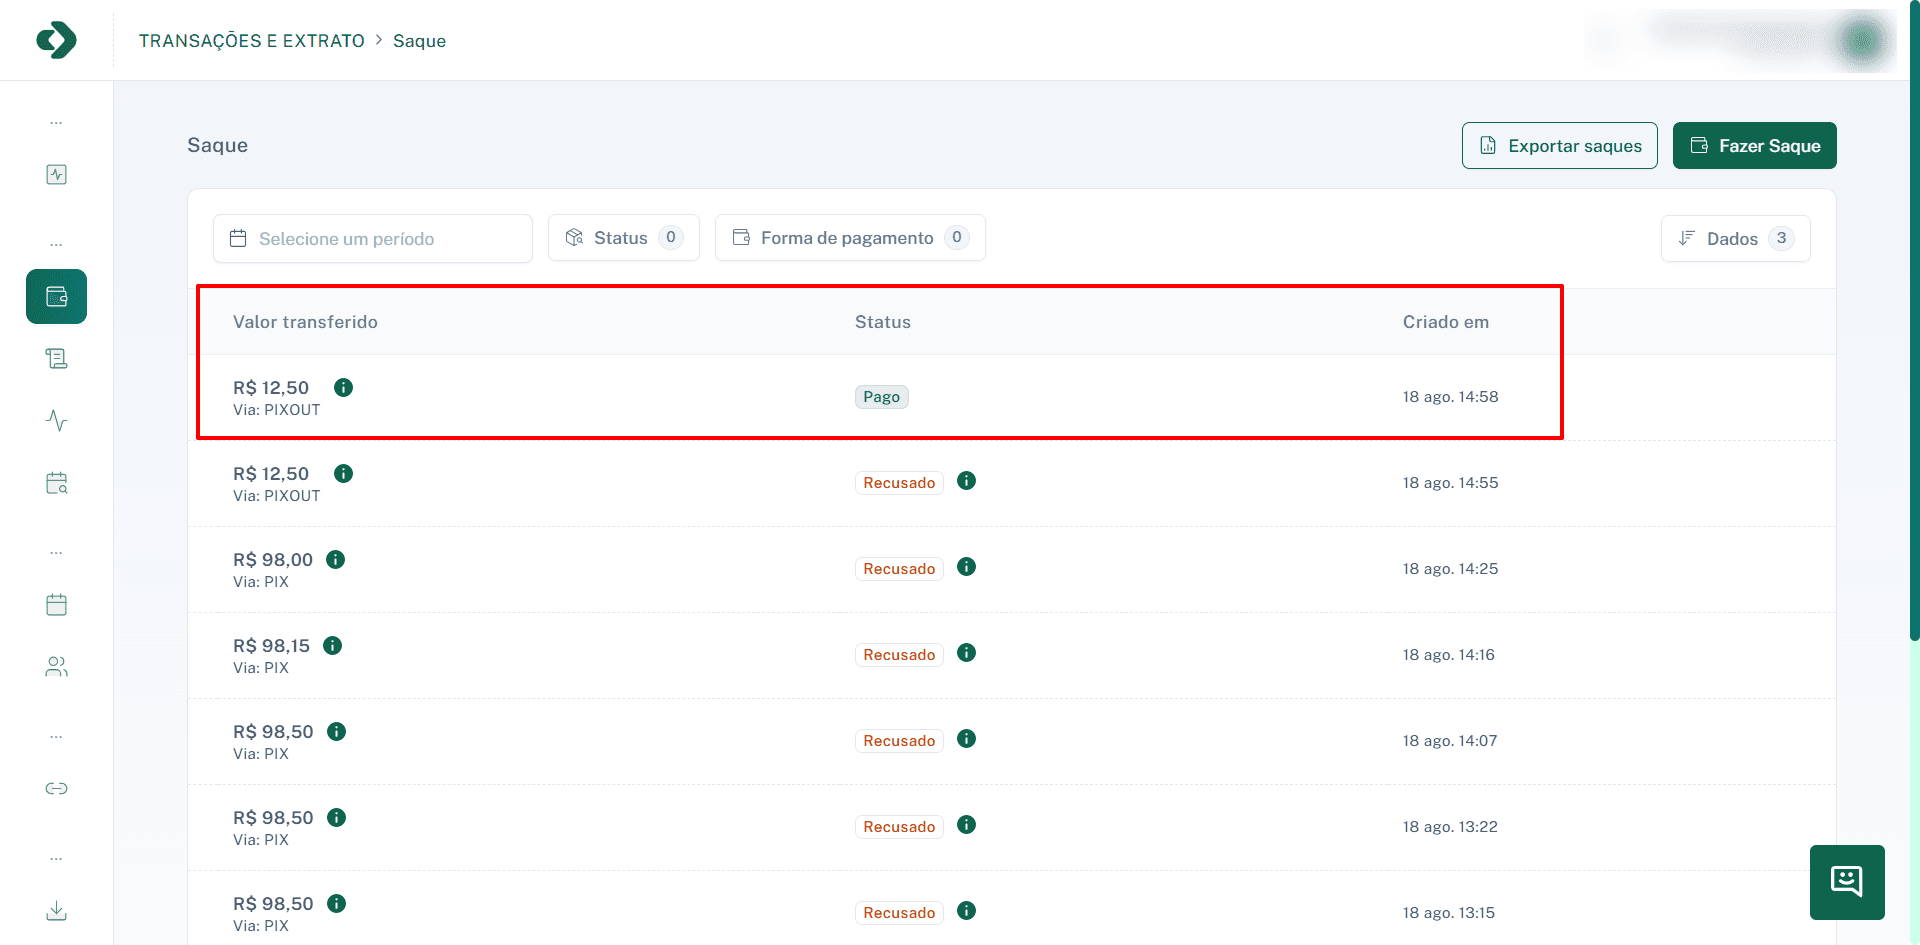Expand the Forma de pagamento filter
This screenshot has width=1920, height=945.
click(x=849, y=238)
